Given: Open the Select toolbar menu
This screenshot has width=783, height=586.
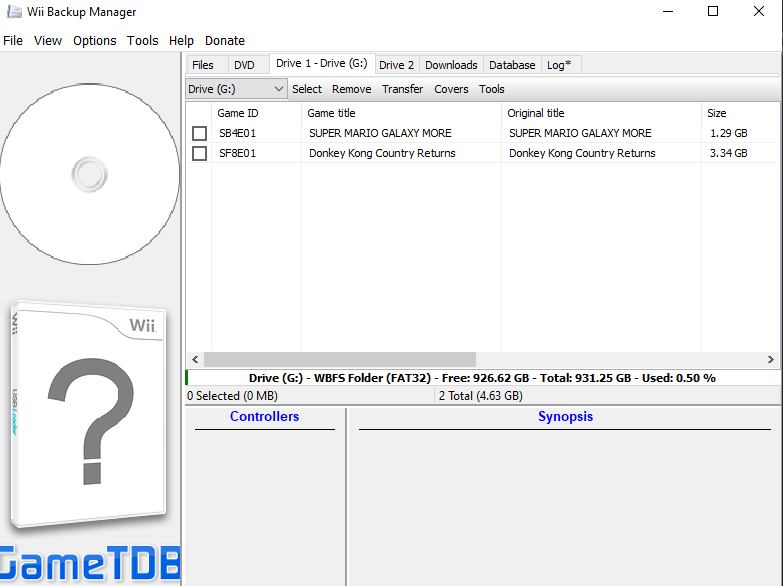Looking at the screenshot, I should [x=307, y=89].
